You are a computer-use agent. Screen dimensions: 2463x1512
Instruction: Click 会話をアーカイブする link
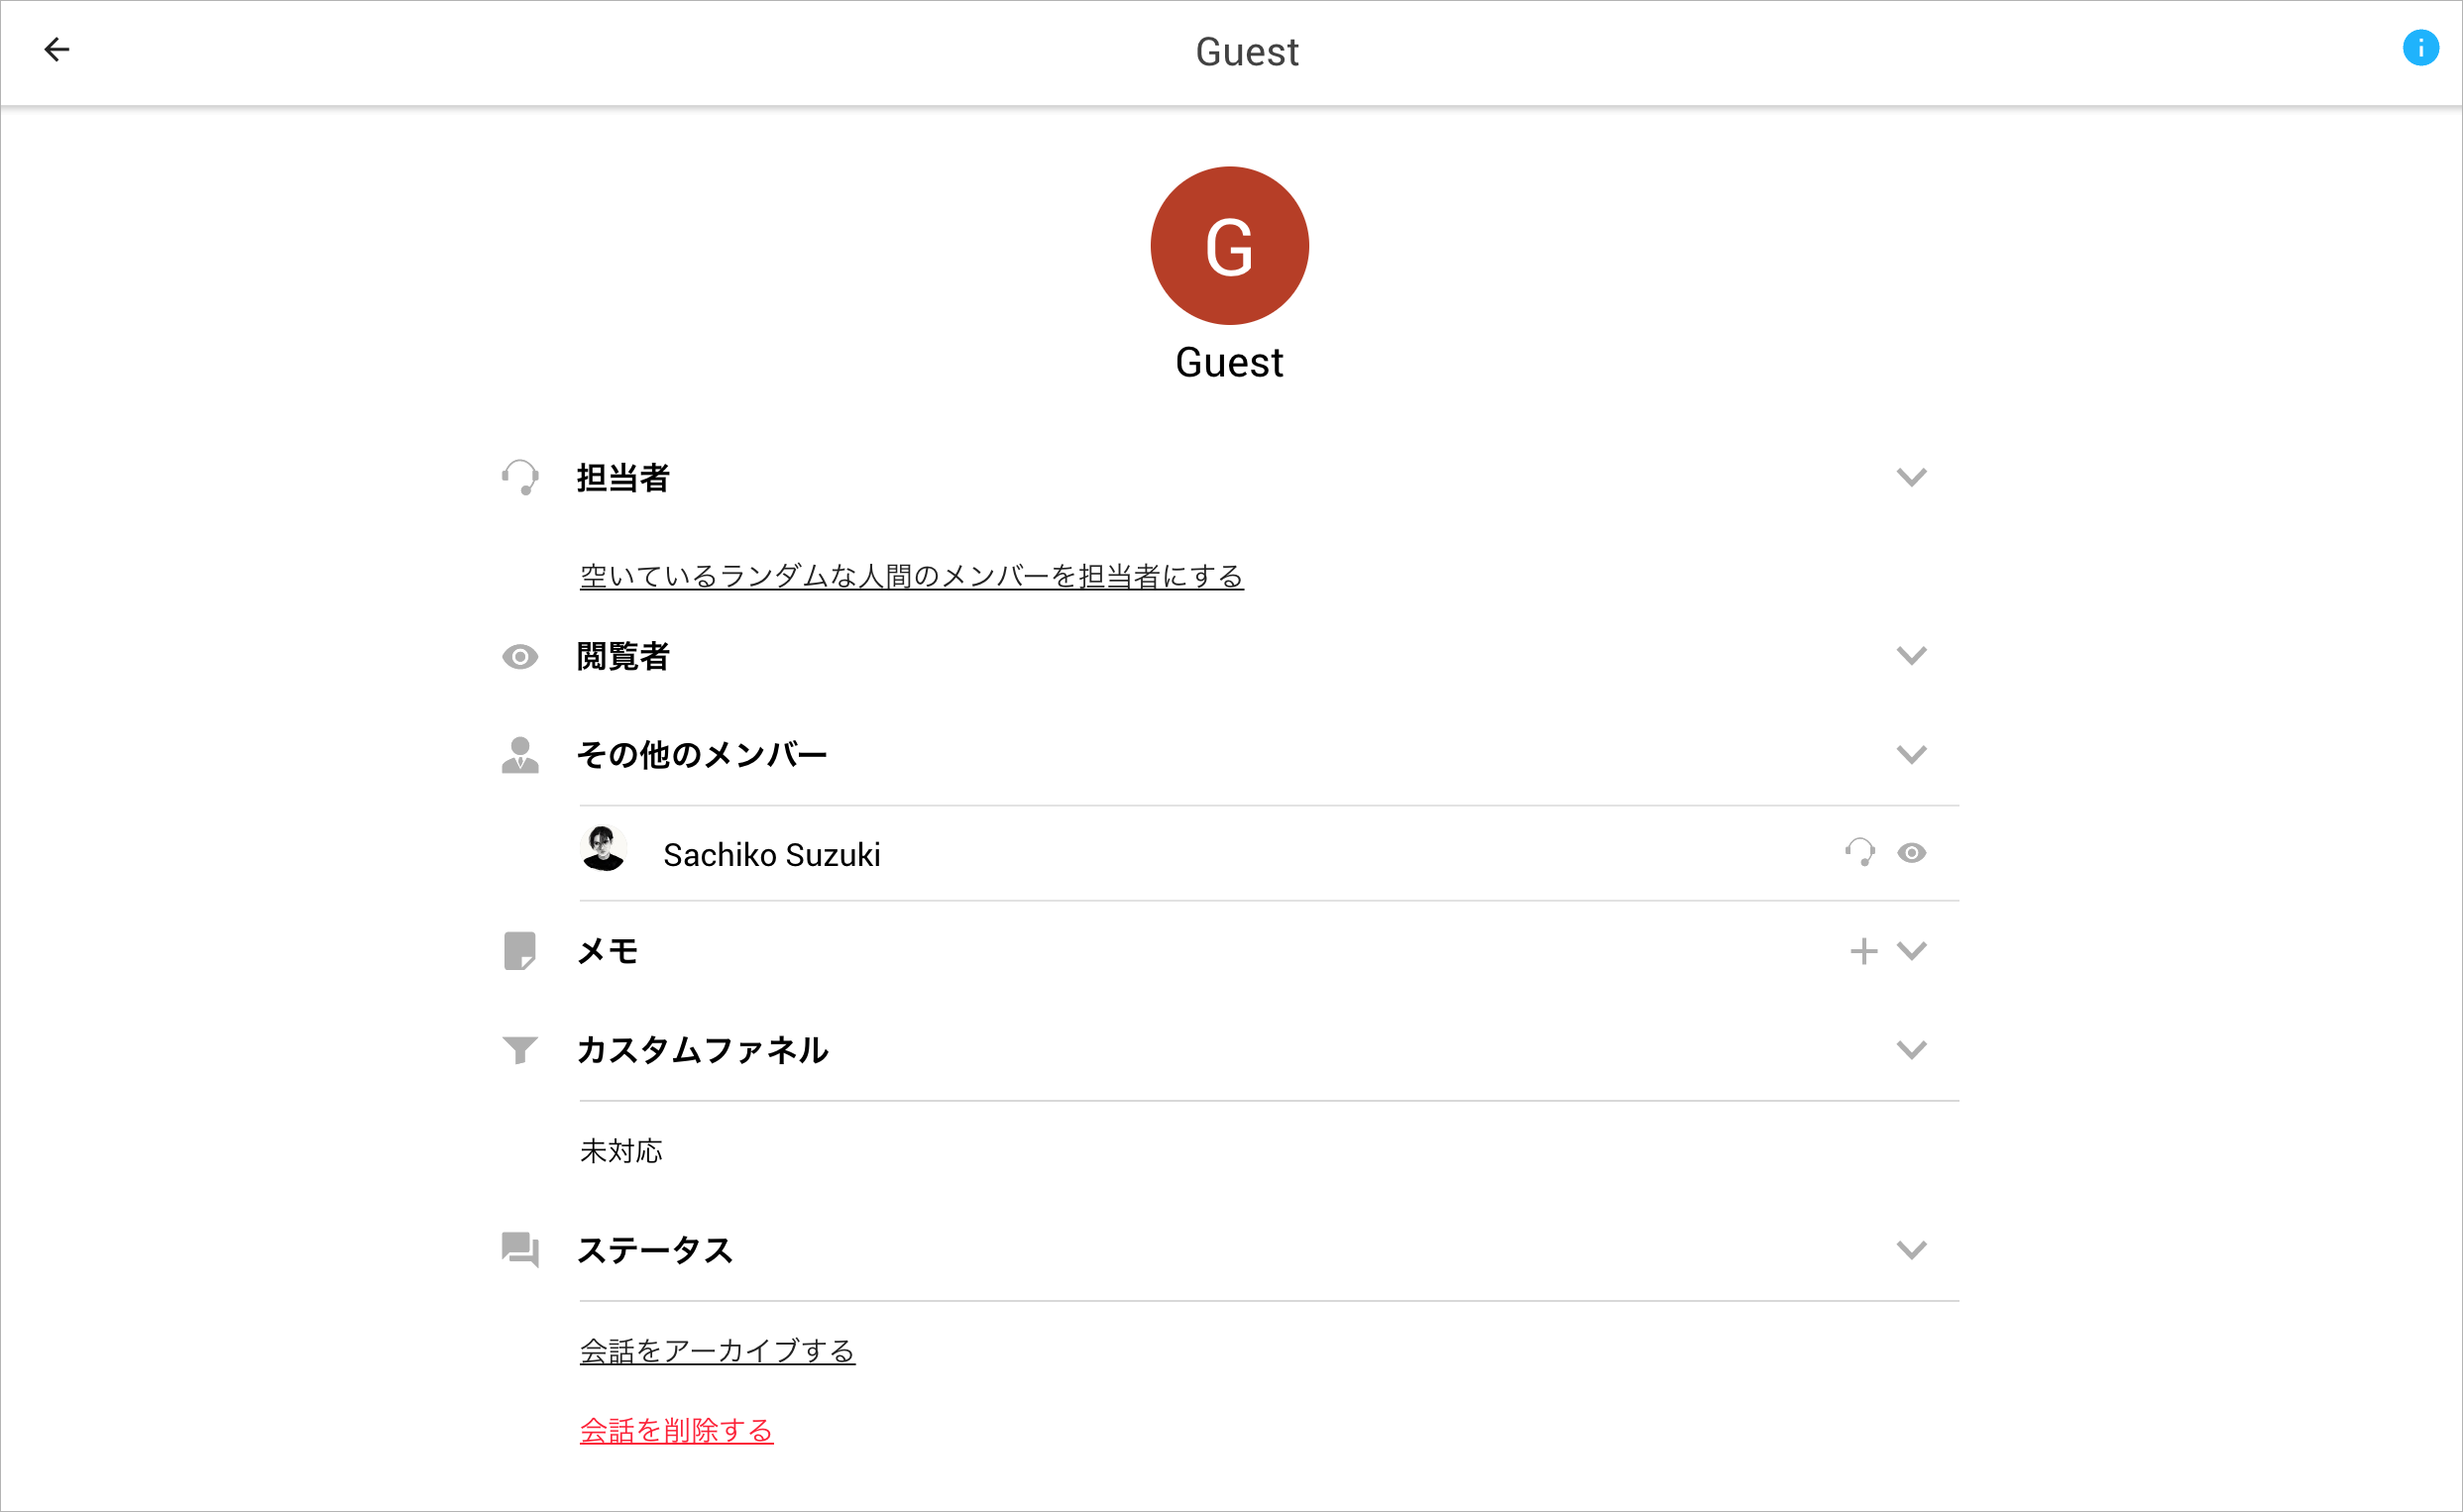[718, 1350]
